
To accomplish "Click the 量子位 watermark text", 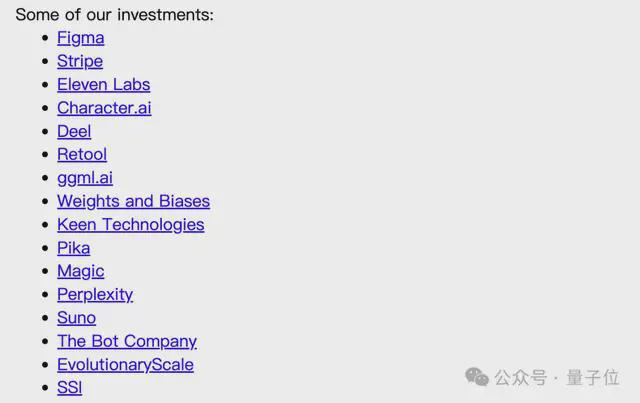I will tap(592, 378).
